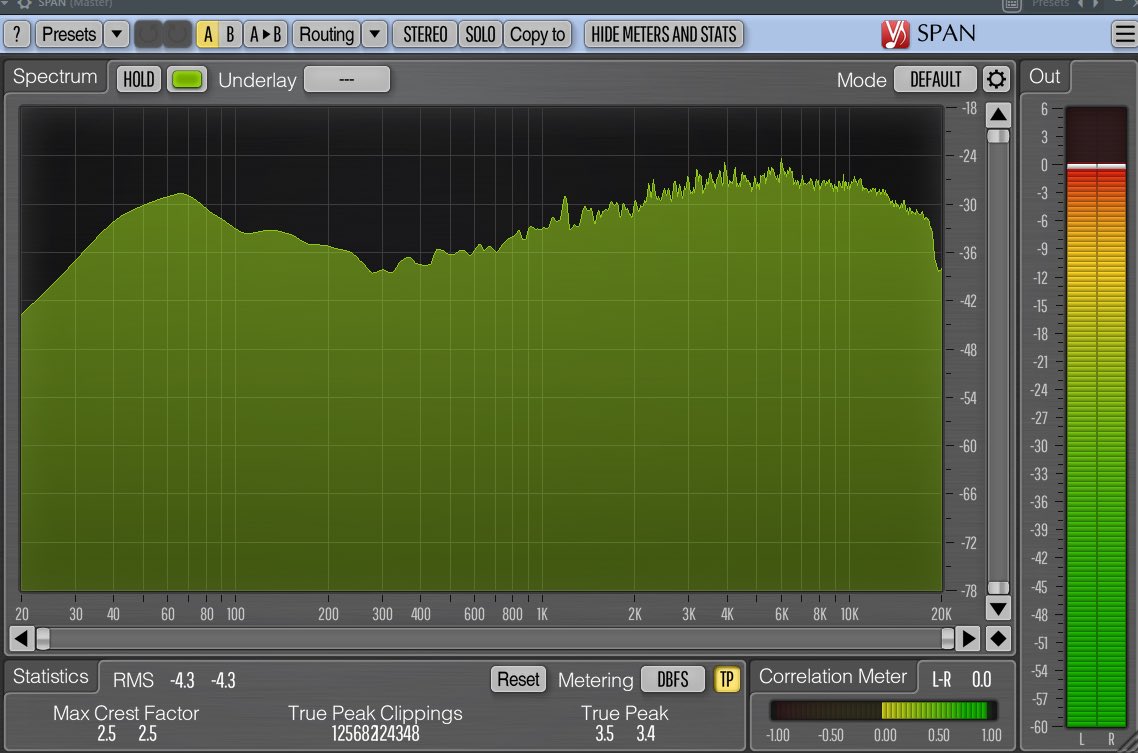Click the left handle of frequency range slider
The image size is (1138, 753).
[x=43, y=638]
